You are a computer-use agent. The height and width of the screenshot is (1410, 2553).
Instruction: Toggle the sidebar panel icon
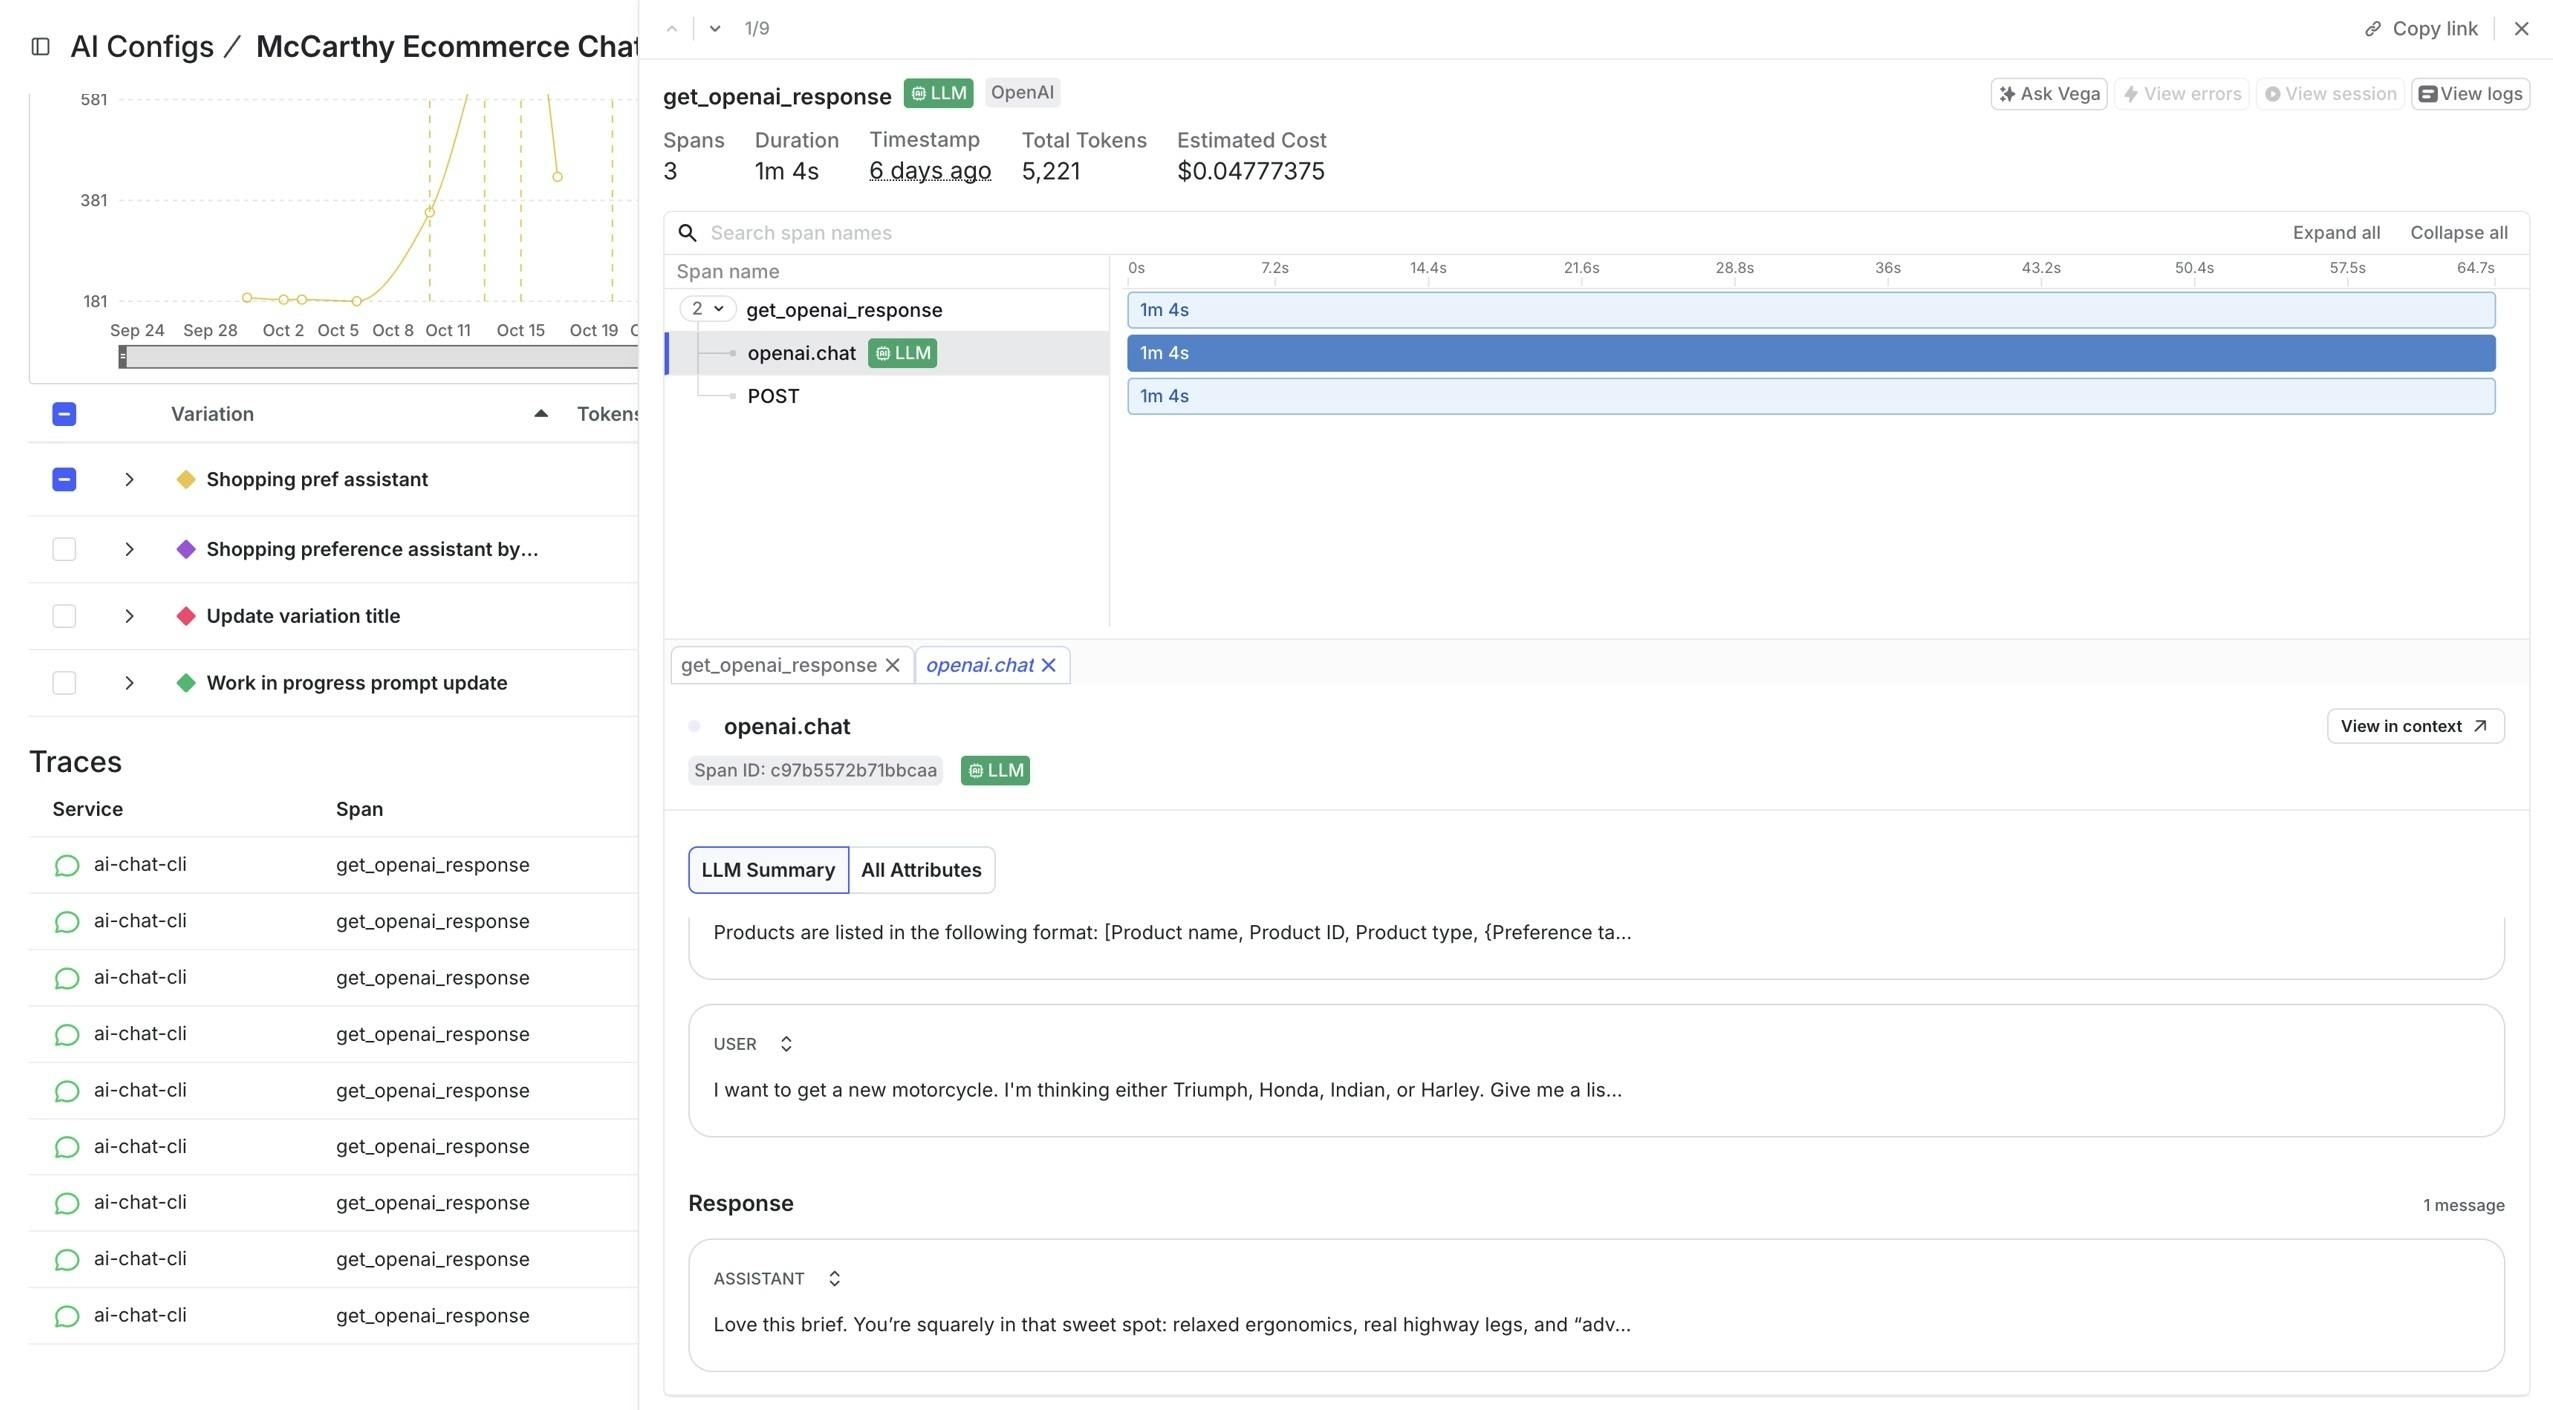pos(41,46)
